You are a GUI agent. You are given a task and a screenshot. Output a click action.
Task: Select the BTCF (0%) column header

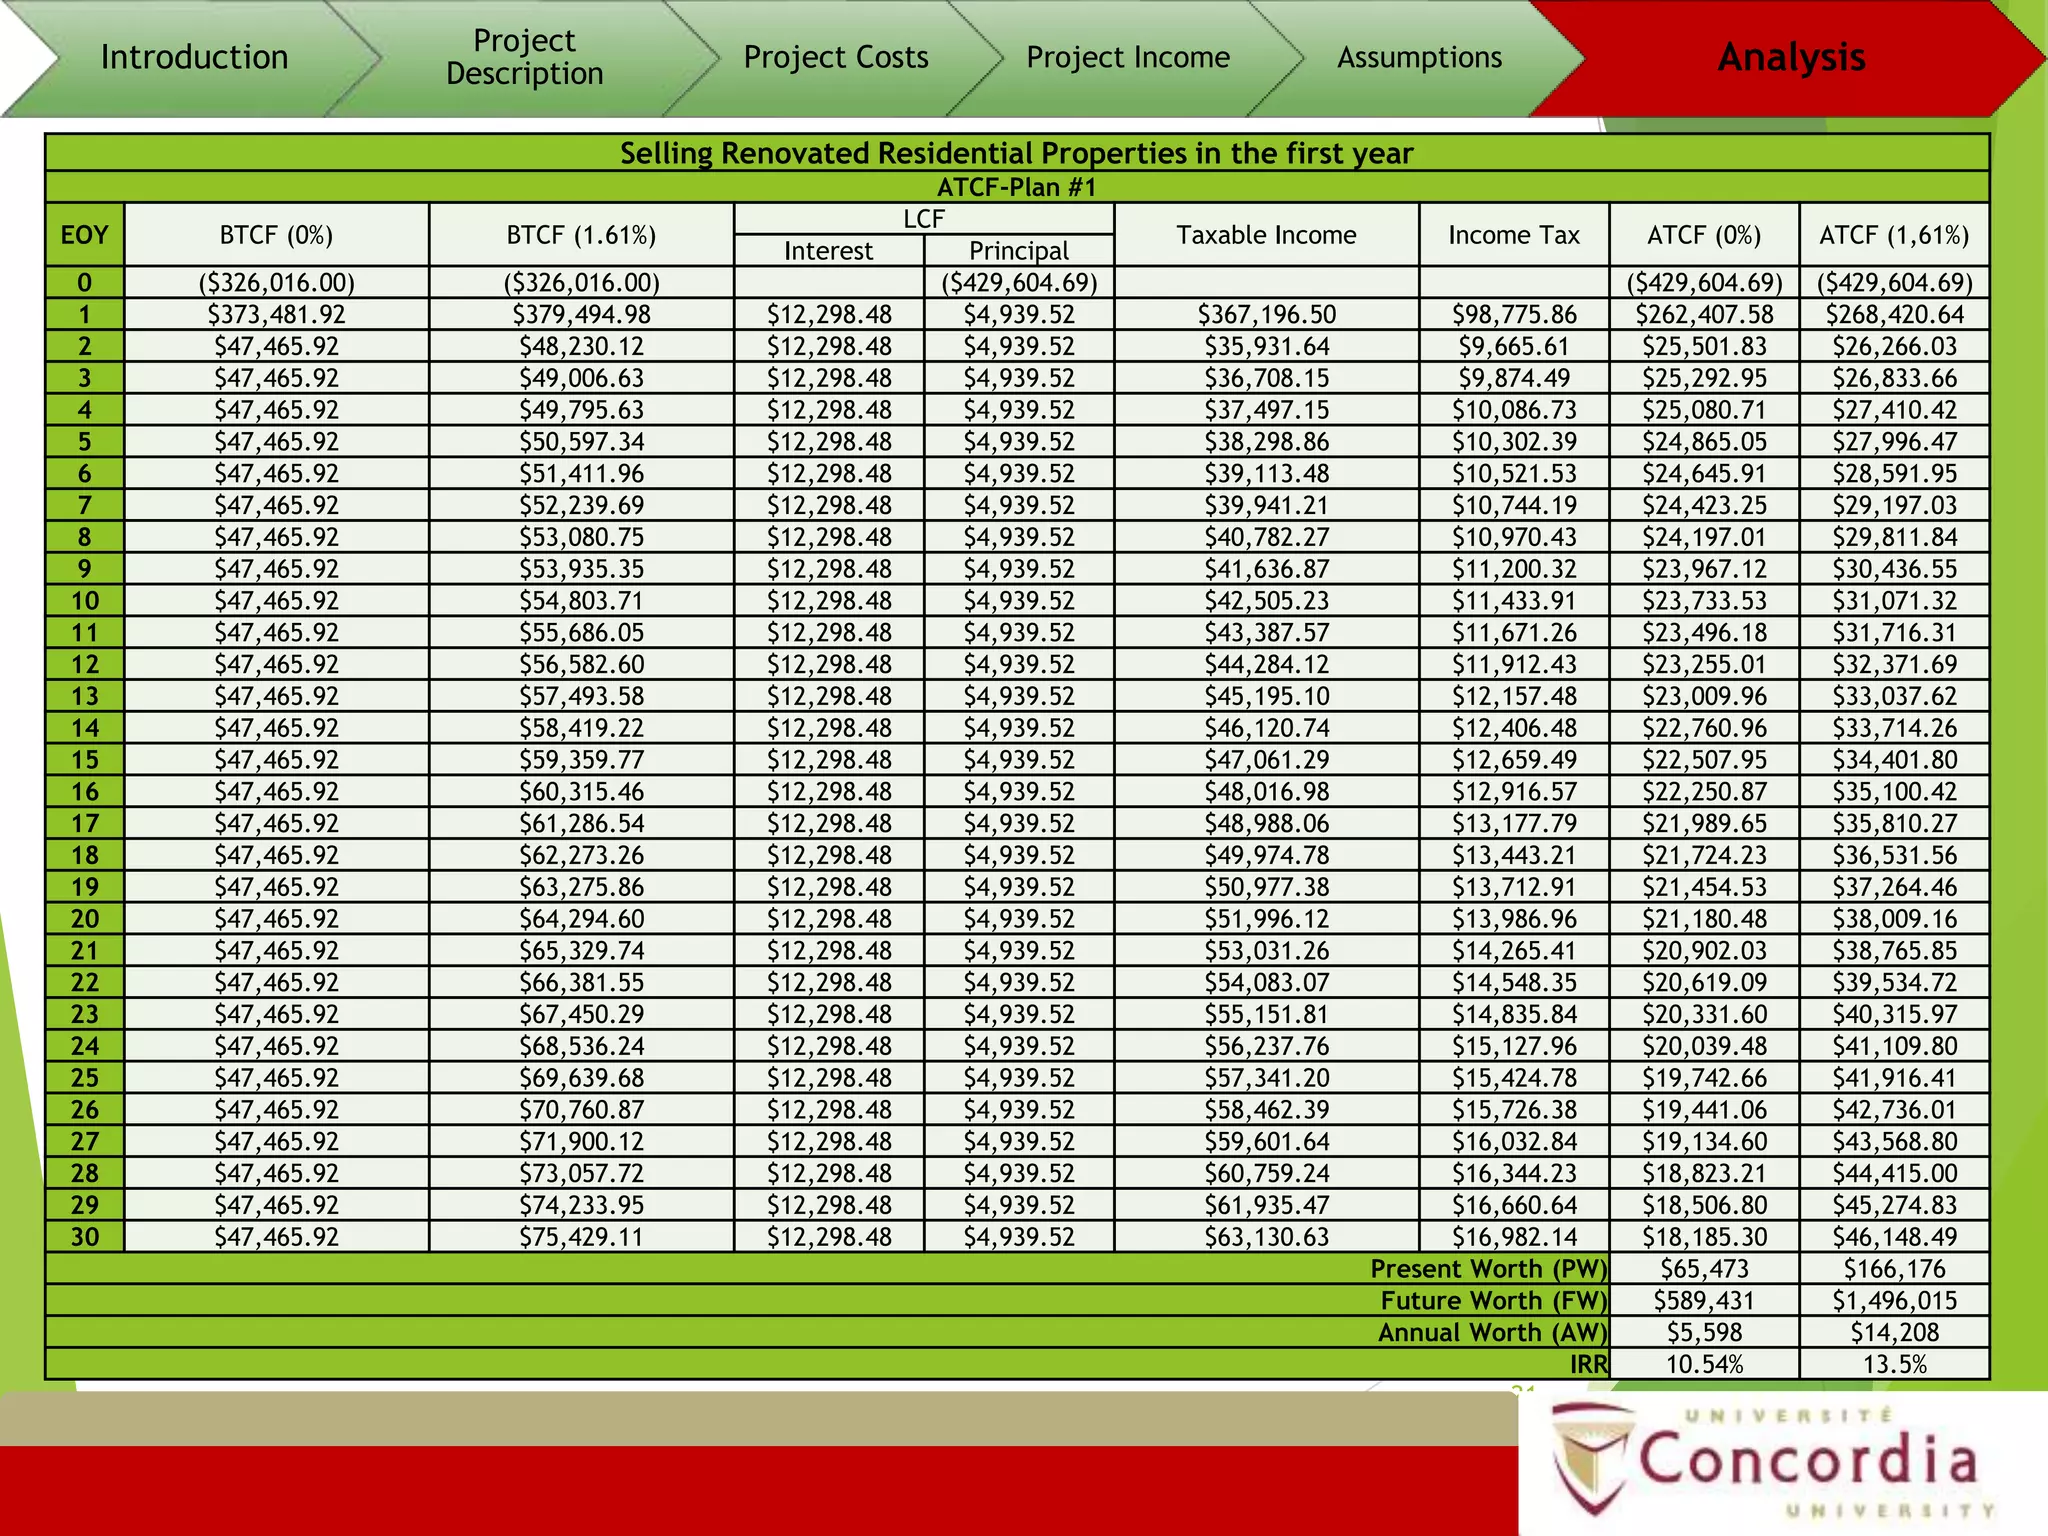277,235
